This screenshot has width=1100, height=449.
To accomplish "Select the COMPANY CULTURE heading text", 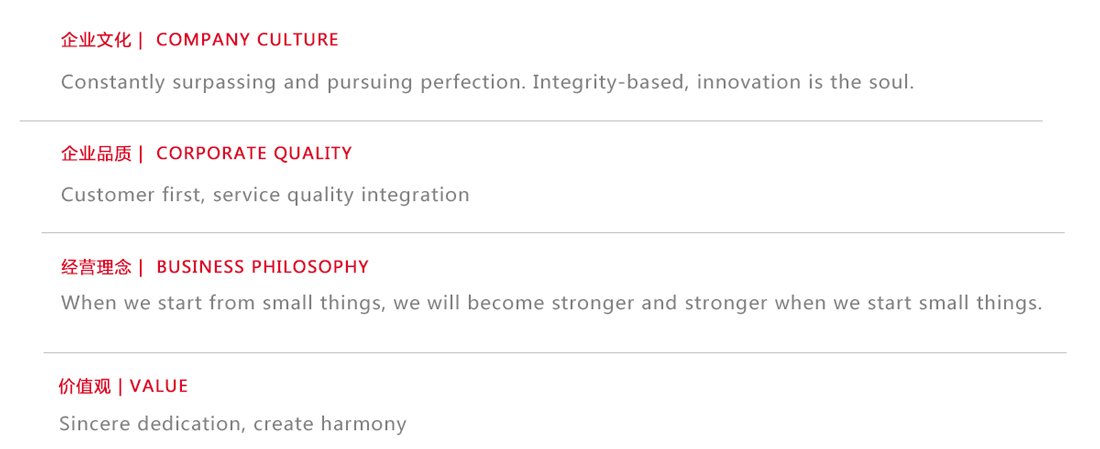I will (247, 40).
